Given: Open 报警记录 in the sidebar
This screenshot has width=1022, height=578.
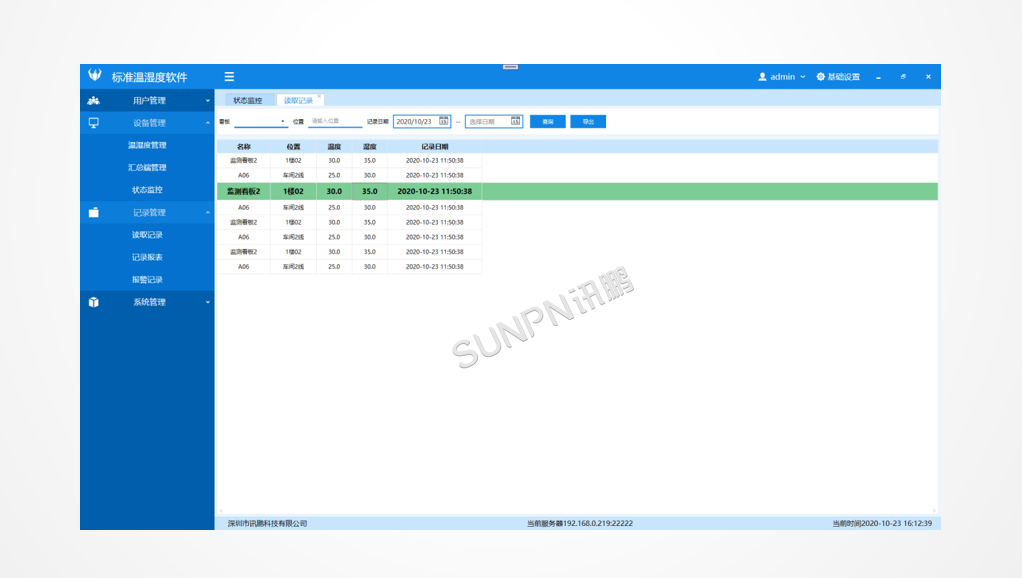Looking at the screenshot, I should pos(147,280).
